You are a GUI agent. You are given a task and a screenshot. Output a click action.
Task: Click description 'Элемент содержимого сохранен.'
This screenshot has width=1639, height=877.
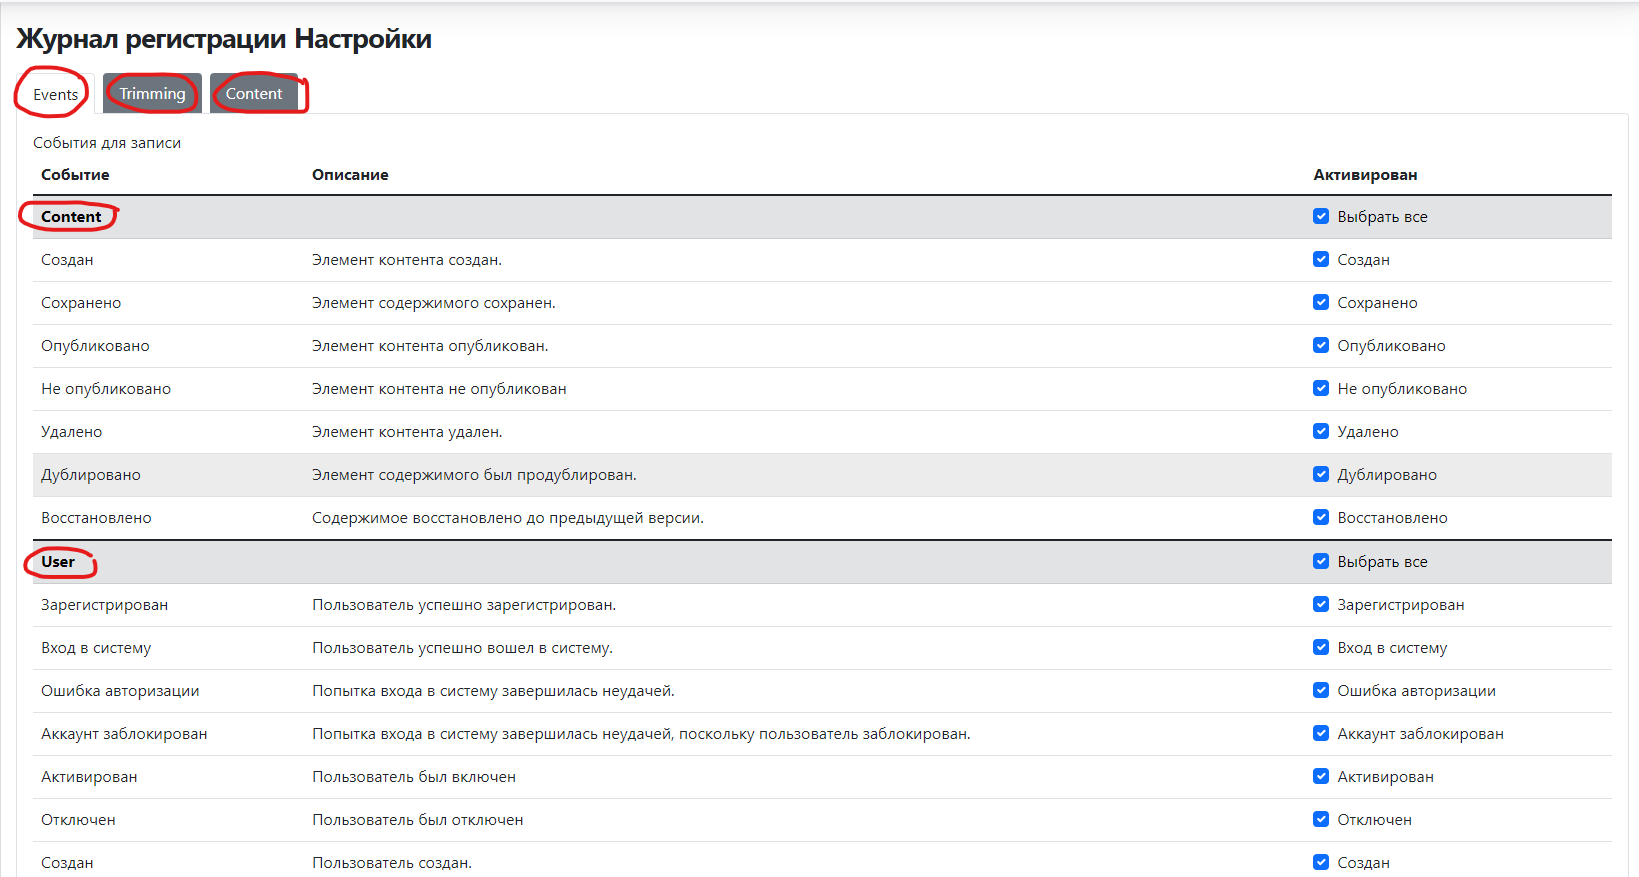tap(434, 303)
